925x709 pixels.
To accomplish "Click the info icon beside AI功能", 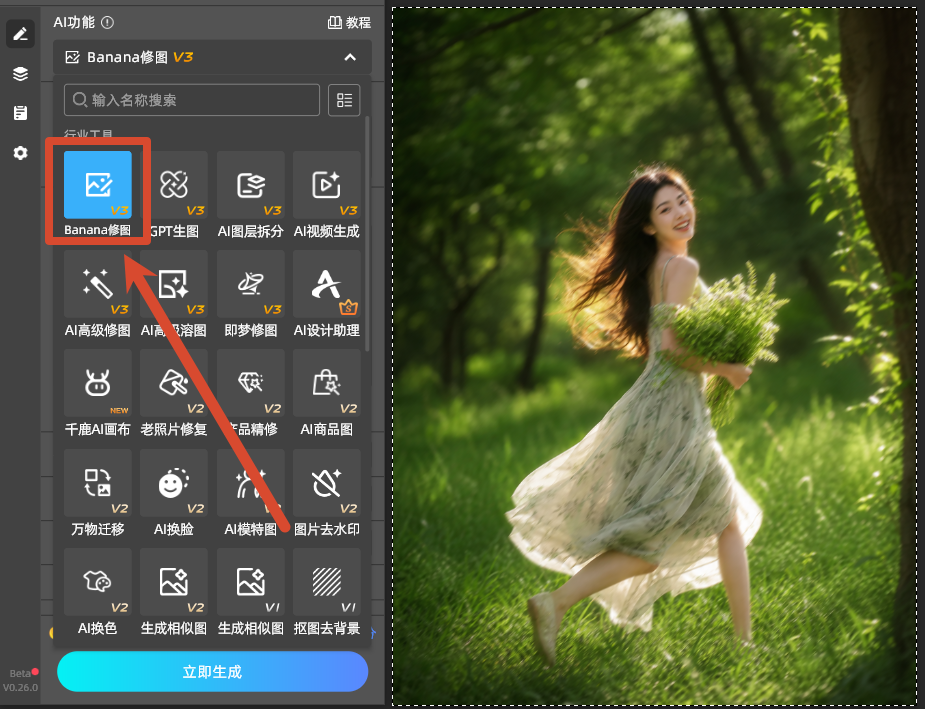I will 107,22.
